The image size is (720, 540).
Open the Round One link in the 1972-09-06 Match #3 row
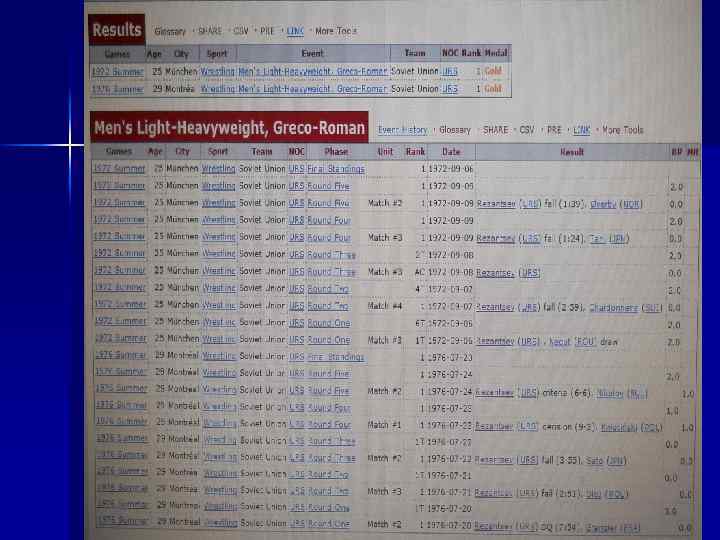[329, 340]
